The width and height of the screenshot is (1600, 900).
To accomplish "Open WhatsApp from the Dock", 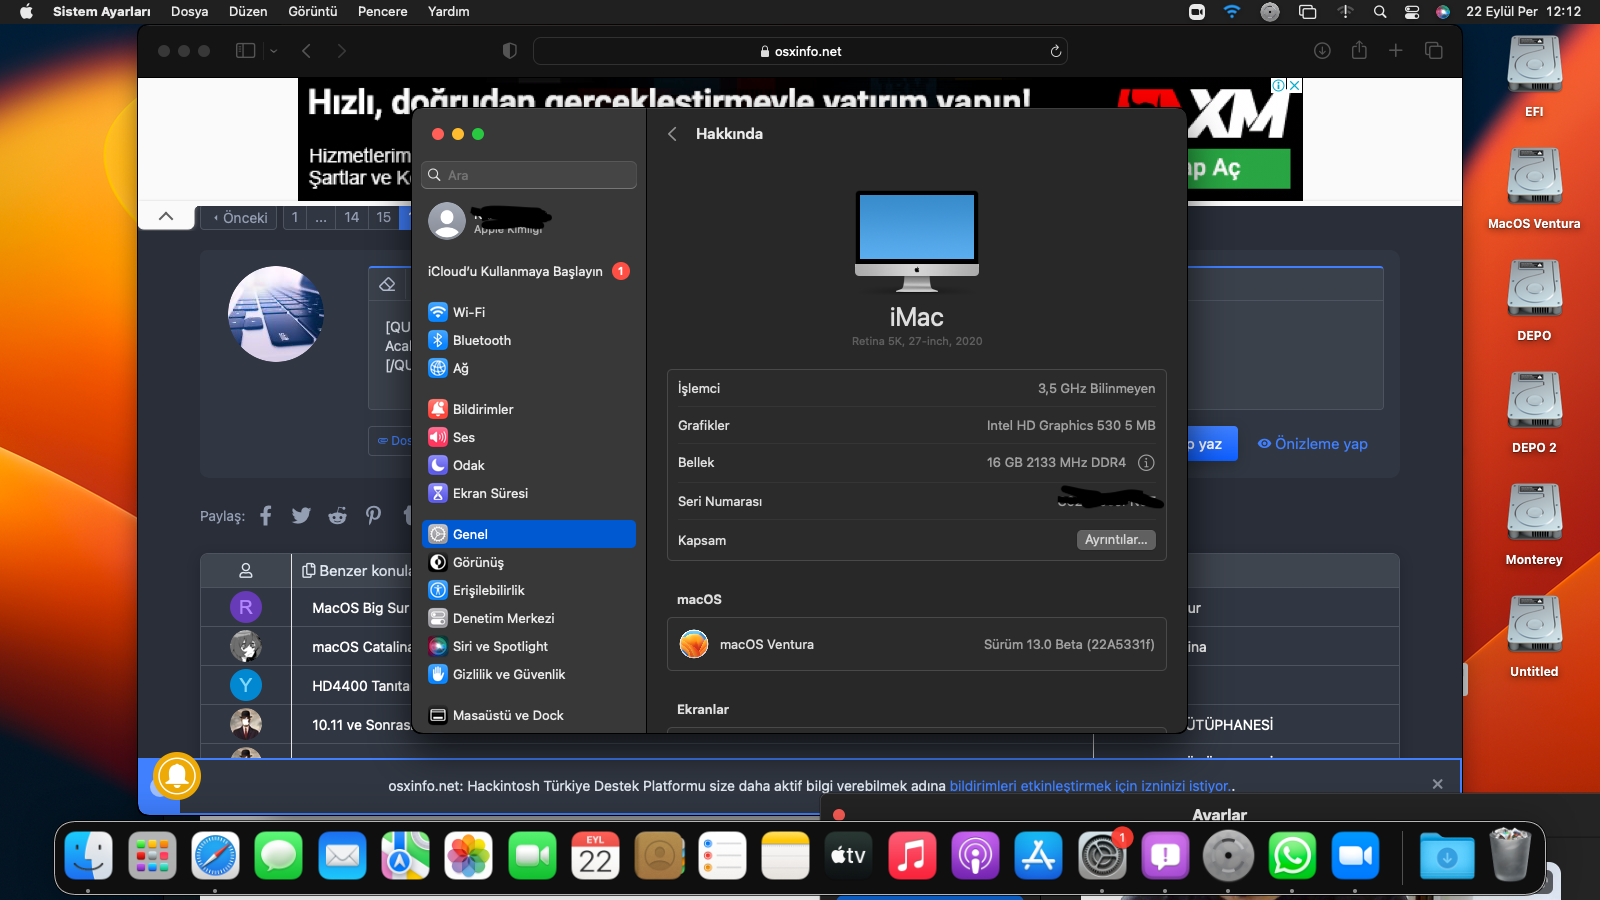I will [1292, 856].
